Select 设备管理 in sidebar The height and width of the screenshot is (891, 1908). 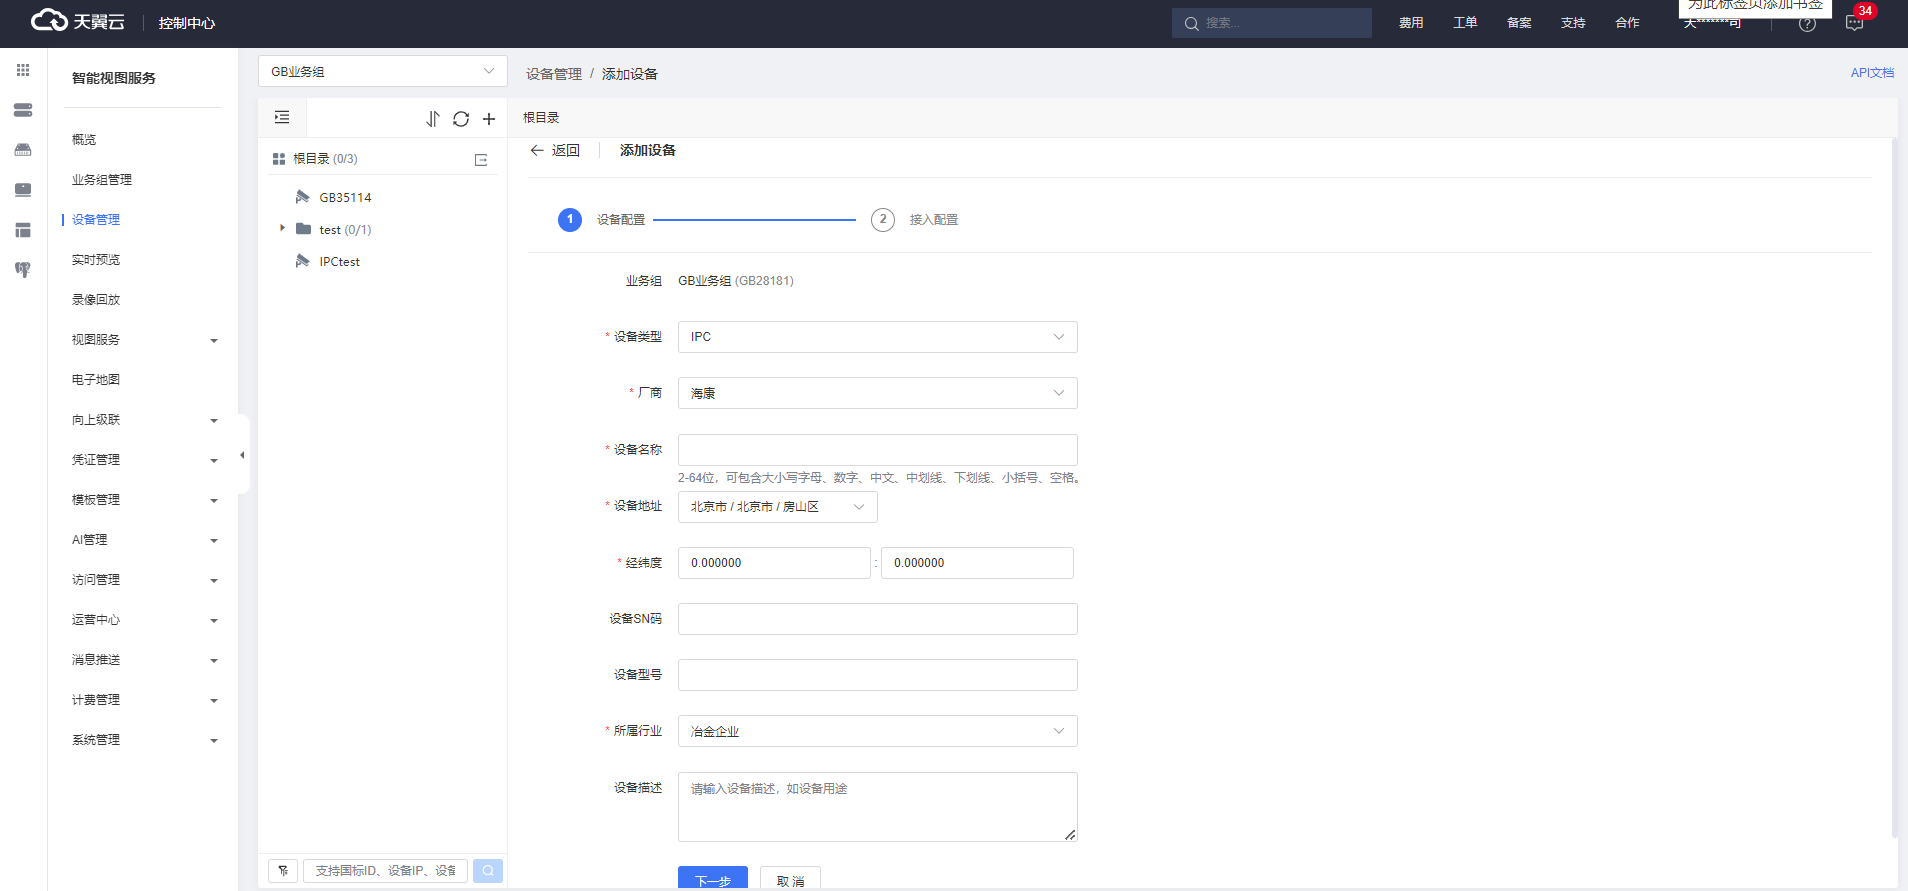coord(95,220)
